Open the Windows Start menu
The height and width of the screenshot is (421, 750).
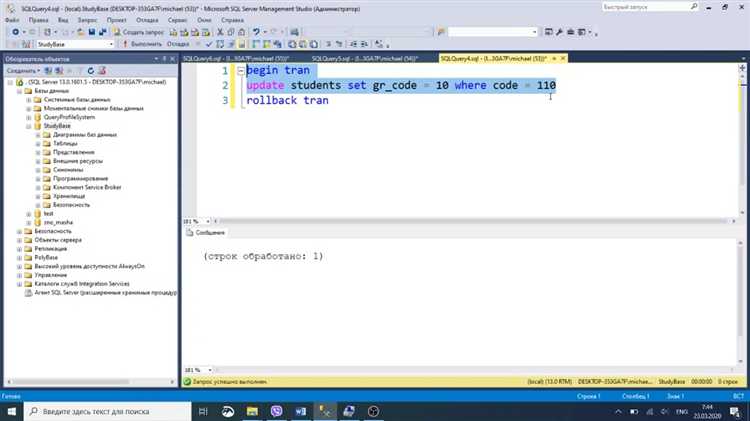pyautogui.click(x=11, y=411)
